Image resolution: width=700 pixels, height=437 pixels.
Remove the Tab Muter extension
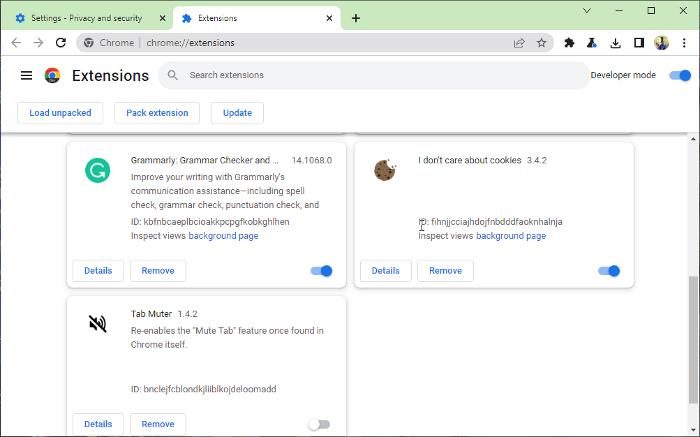pos(157,424)
